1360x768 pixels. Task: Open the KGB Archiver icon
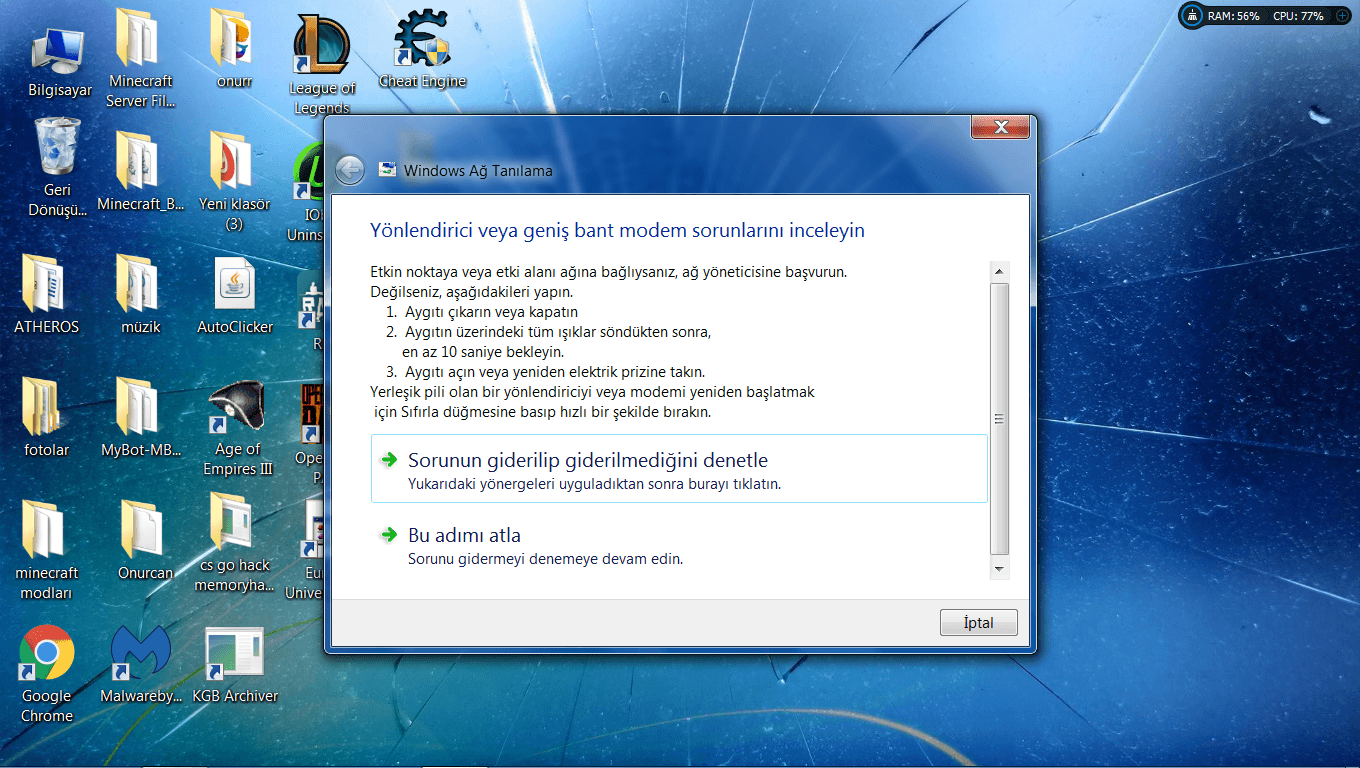(x=235, y=664)
